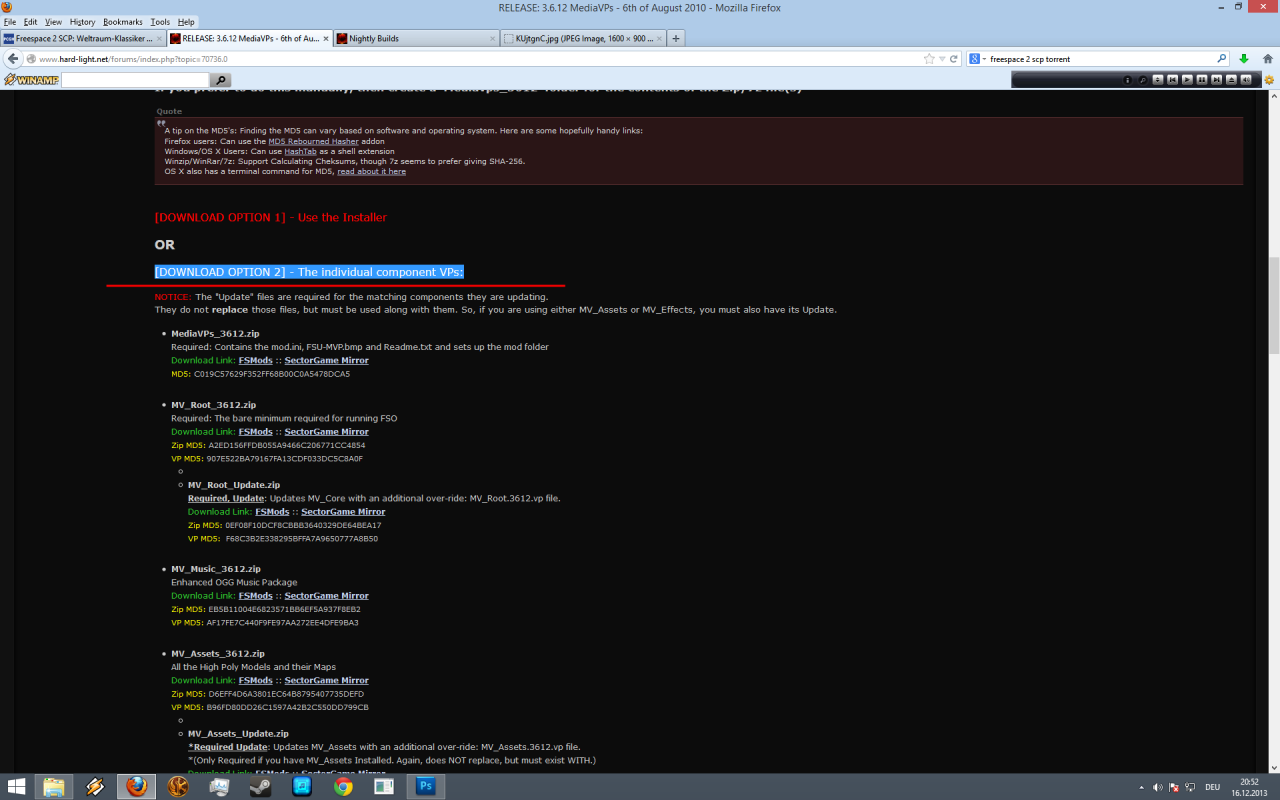Open Winamp from the taskbar
This screenshot has width=1280, height=800.
[95, 786]
